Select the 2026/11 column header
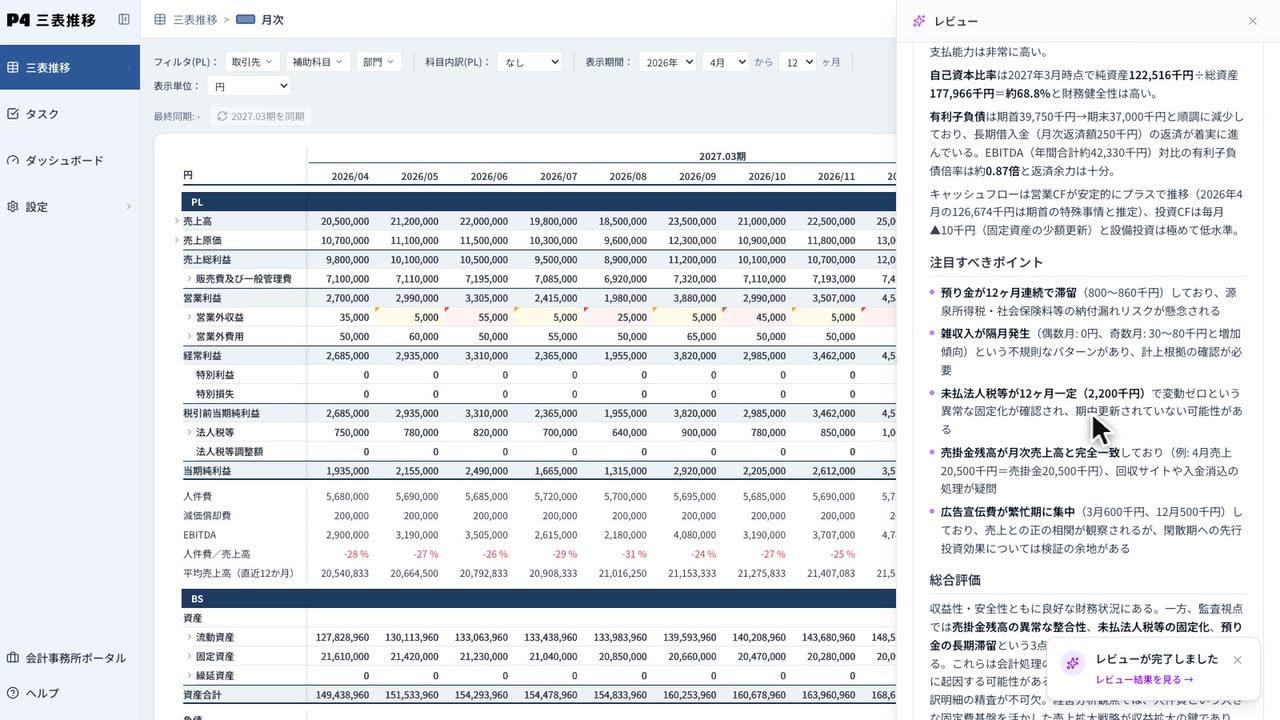The image size is (1280, 720). pyautogui.click(x=836, y=177)
